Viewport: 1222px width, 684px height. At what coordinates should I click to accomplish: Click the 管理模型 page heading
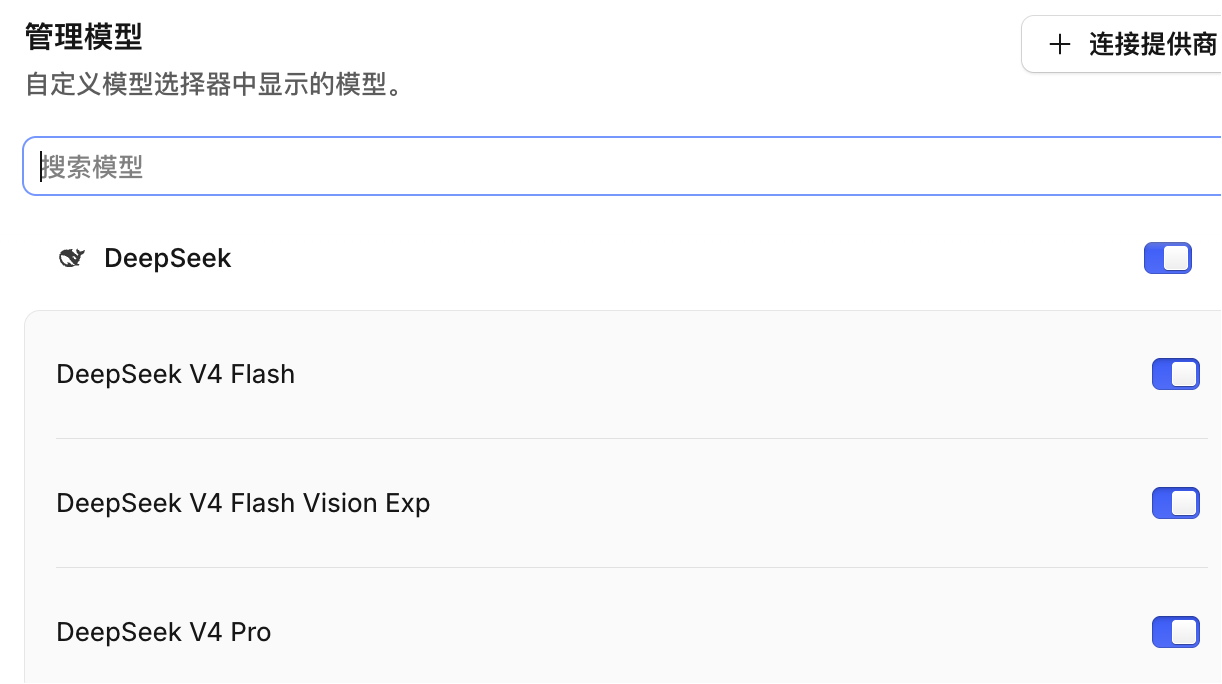pos(84,38)
